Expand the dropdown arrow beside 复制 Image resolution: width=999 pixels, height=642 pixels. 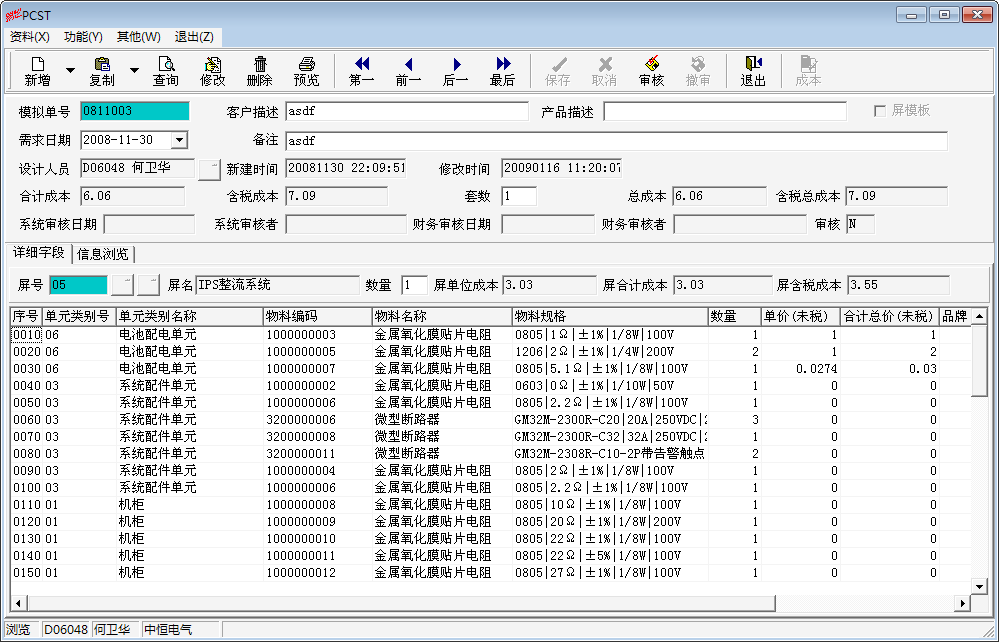pos(134,70)
